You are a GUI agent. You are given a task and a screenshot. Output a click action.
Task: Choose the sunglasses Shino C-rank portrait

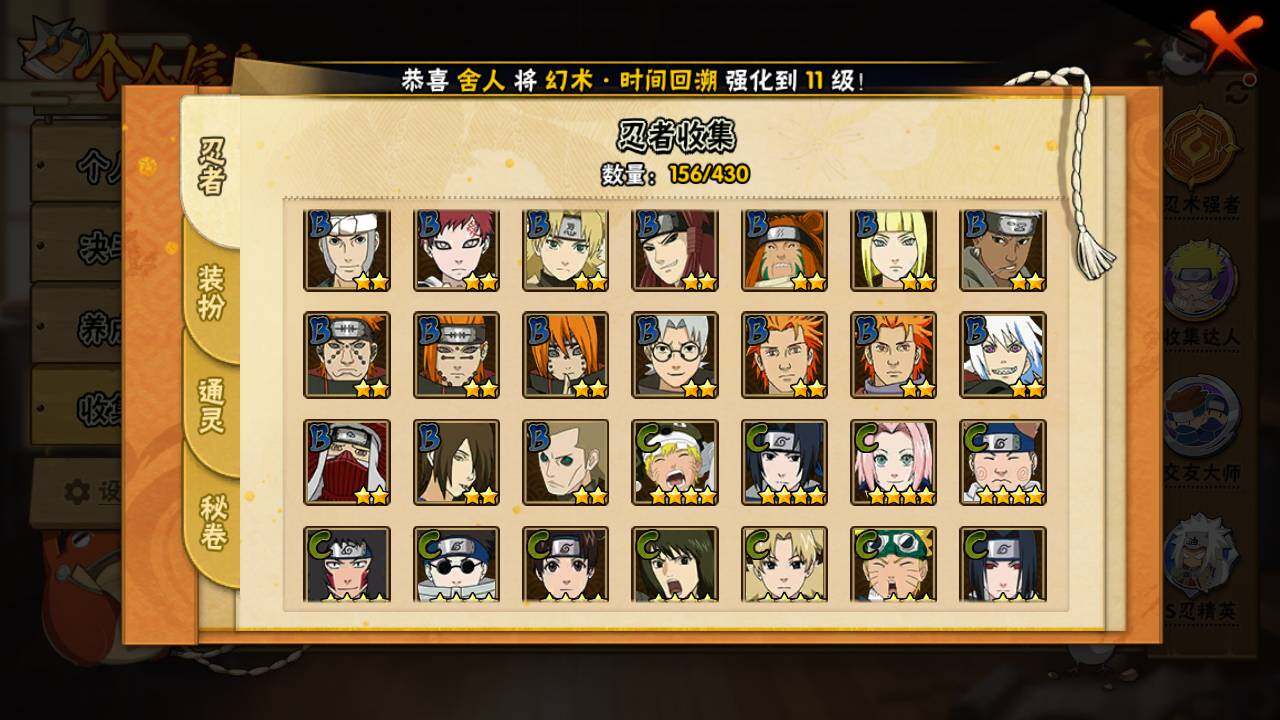pyautogui.click(x=457, y=564)
